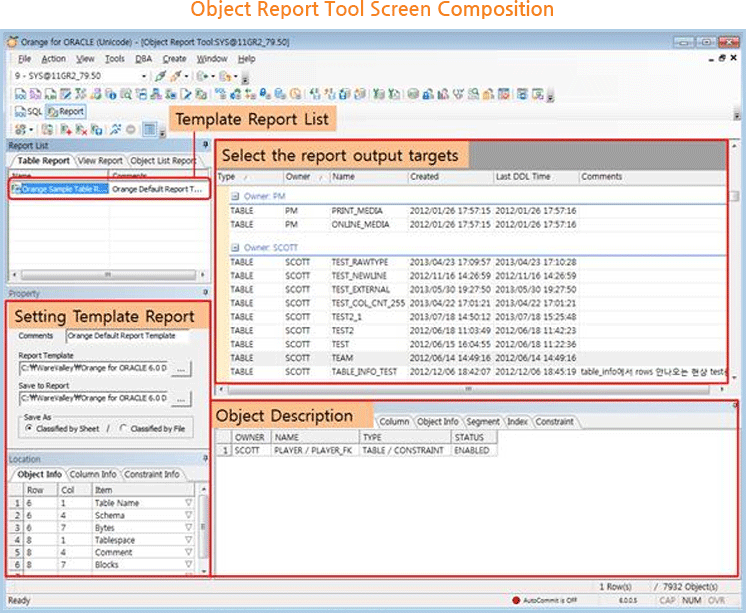Click the Report List horizontal scrollbar
The width and height of the screenshot is (746, 613).
(x=108, y=275)
